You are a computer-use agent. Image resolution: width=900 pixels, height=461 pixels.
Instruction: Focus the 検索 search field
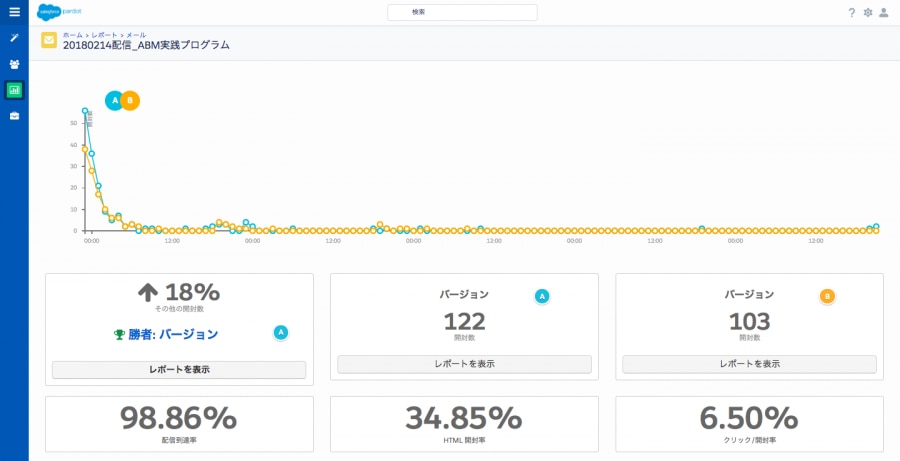point(463,12)
